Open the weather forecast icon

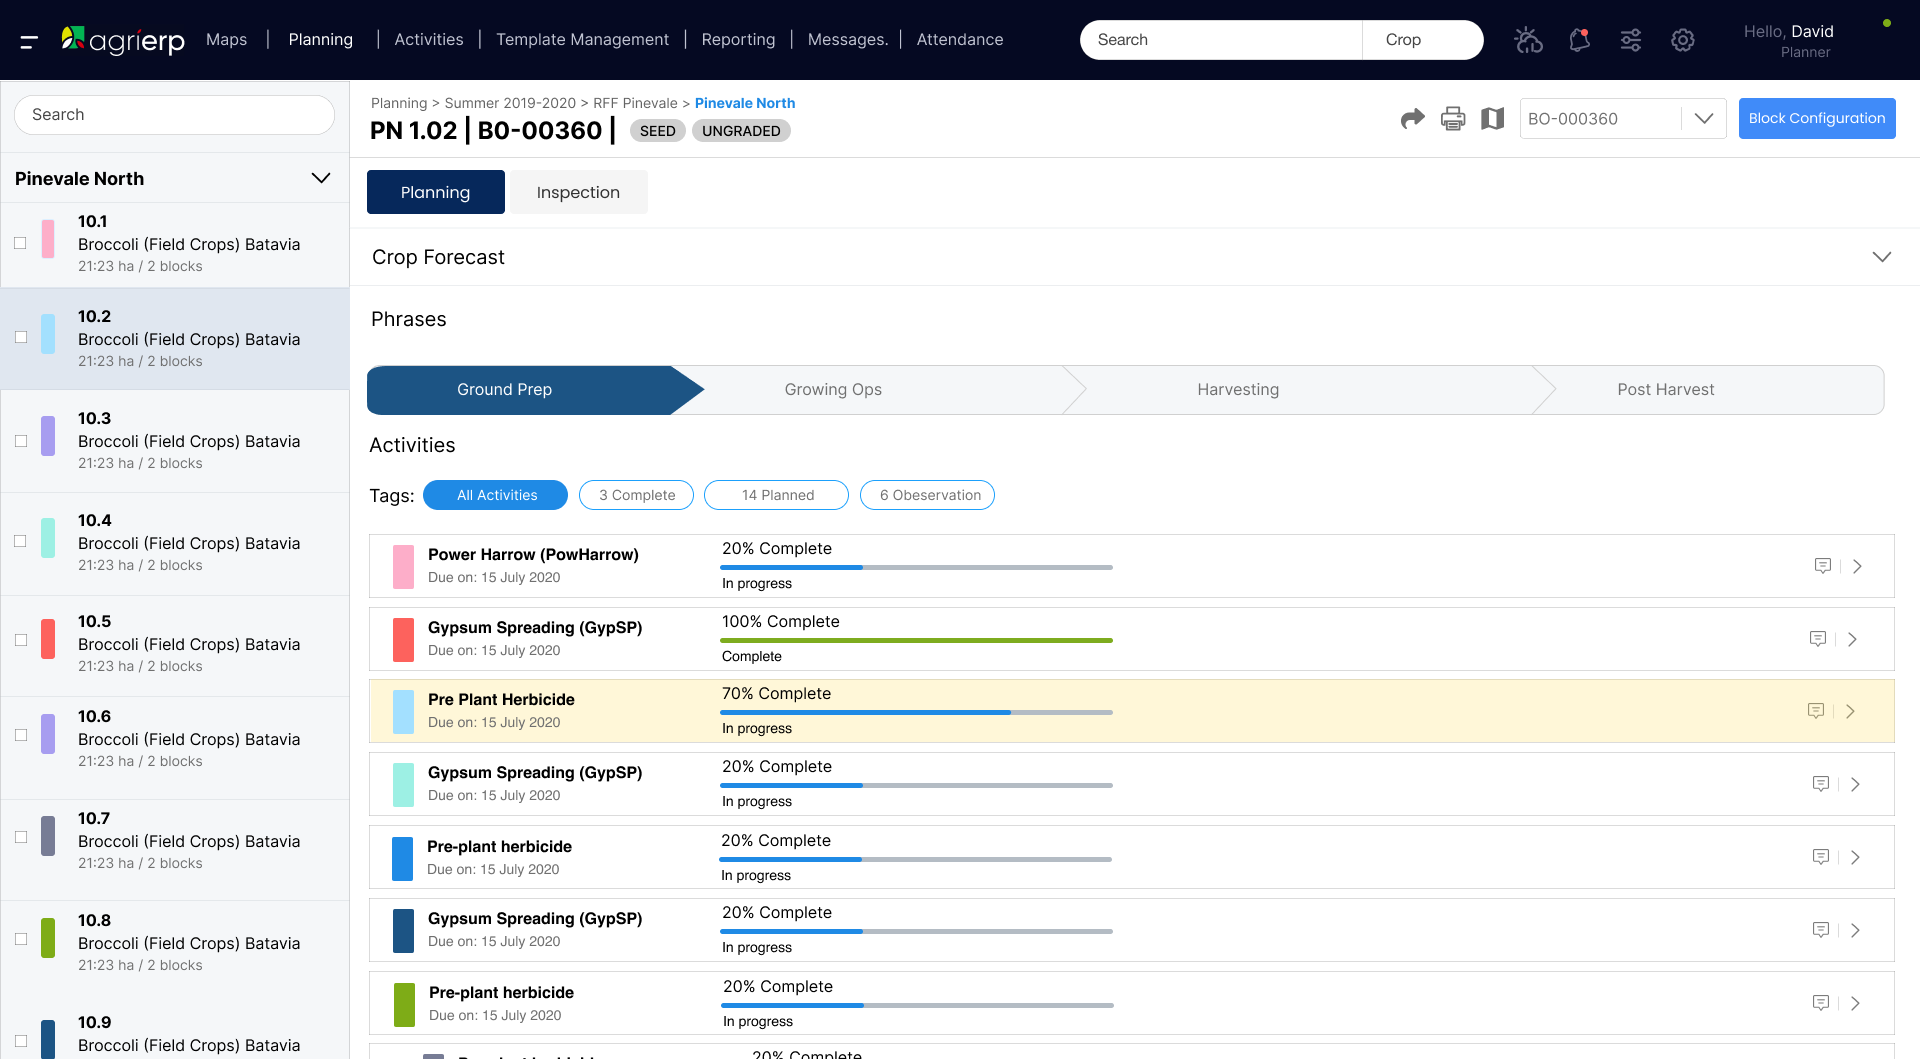1528,40
